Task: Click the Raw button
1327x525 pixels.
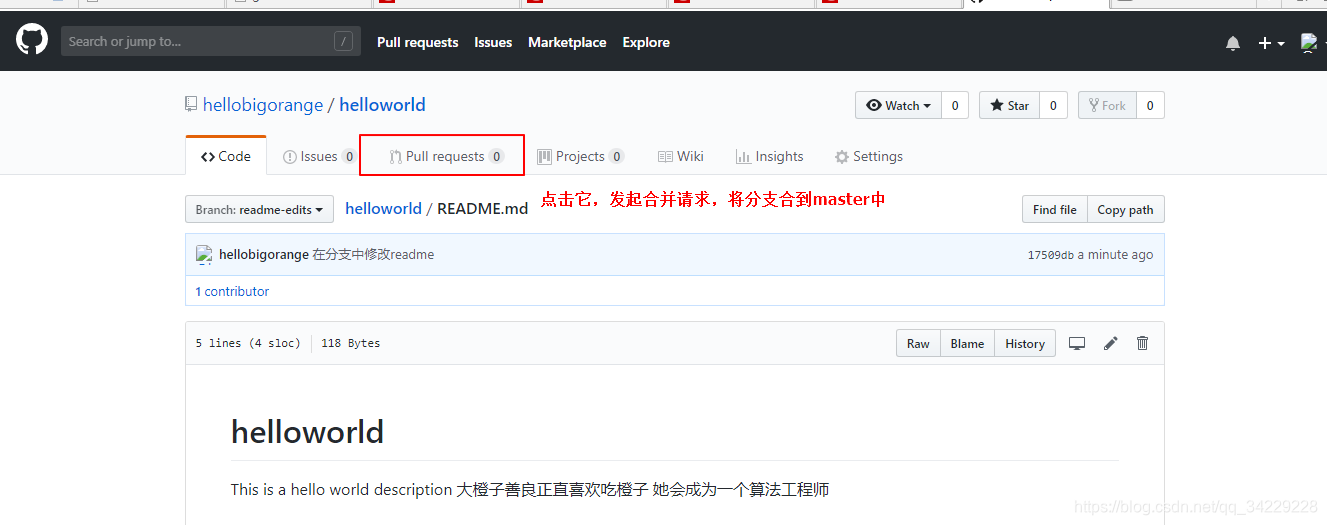Action: [x=918, y=343]
